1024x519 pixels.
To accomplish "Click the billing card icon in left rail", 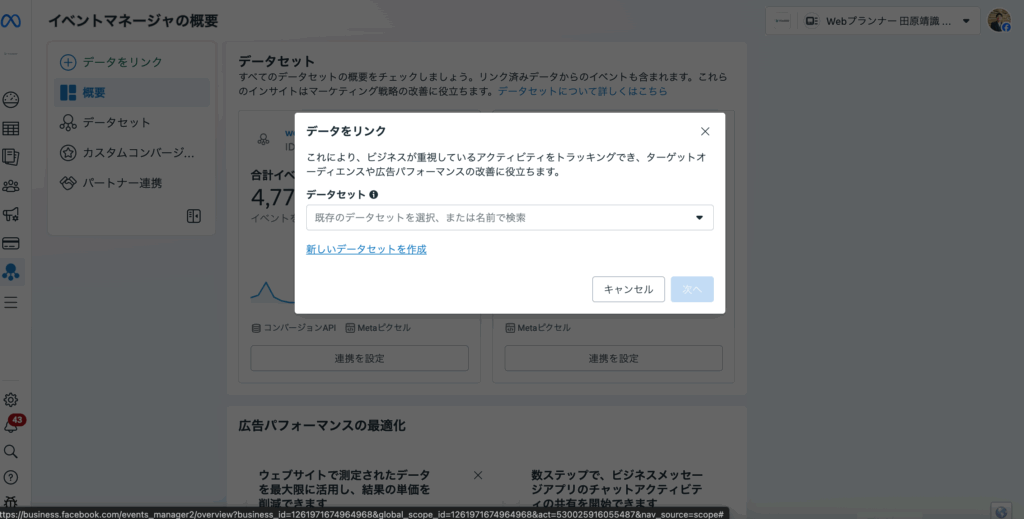I will click(12, 243).
